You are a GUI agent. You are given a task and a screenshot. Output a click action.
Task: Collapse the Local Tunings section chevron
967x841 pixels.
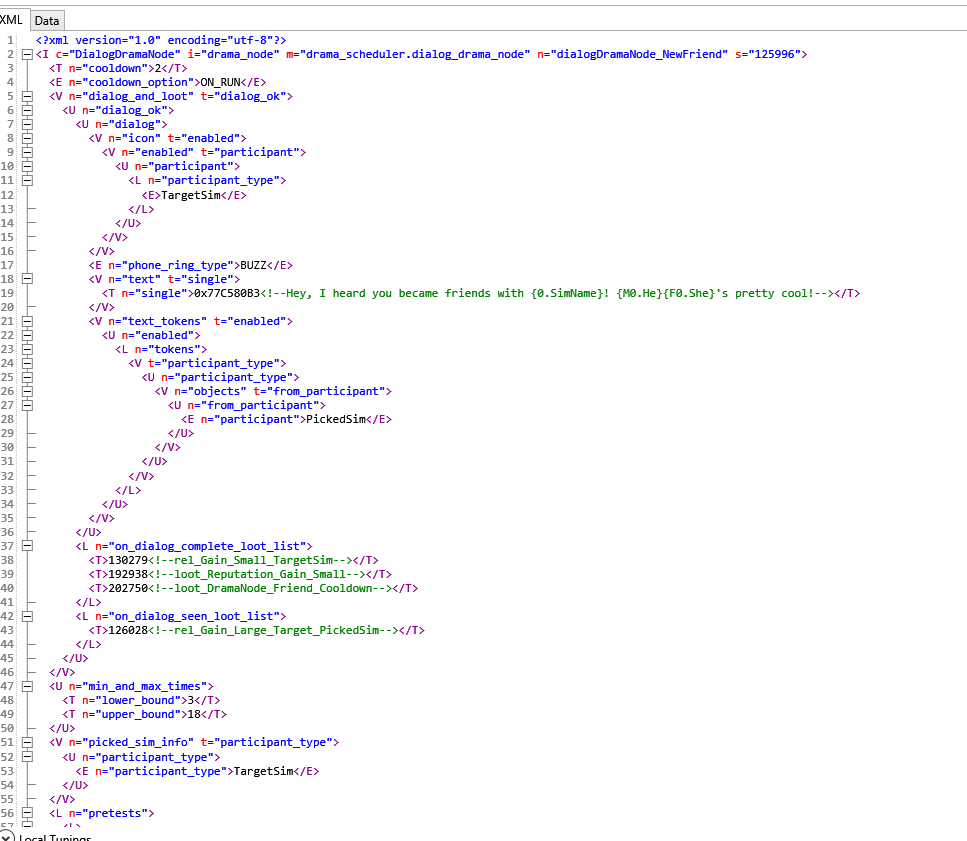[6, 837]
